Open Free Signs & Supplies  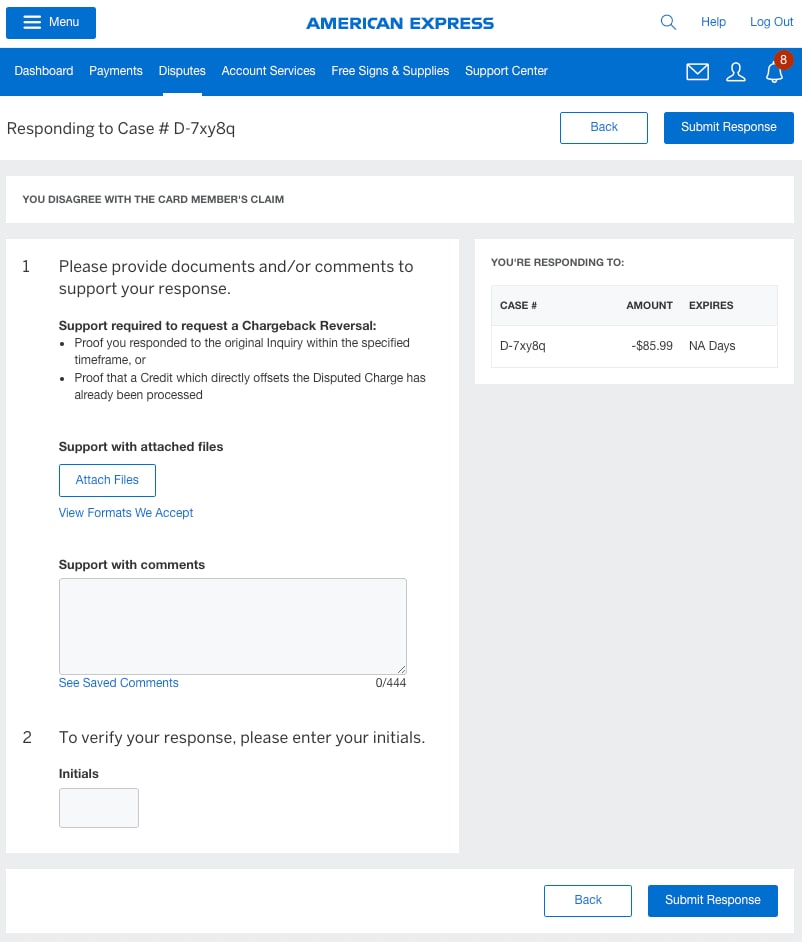coord(390,71)
